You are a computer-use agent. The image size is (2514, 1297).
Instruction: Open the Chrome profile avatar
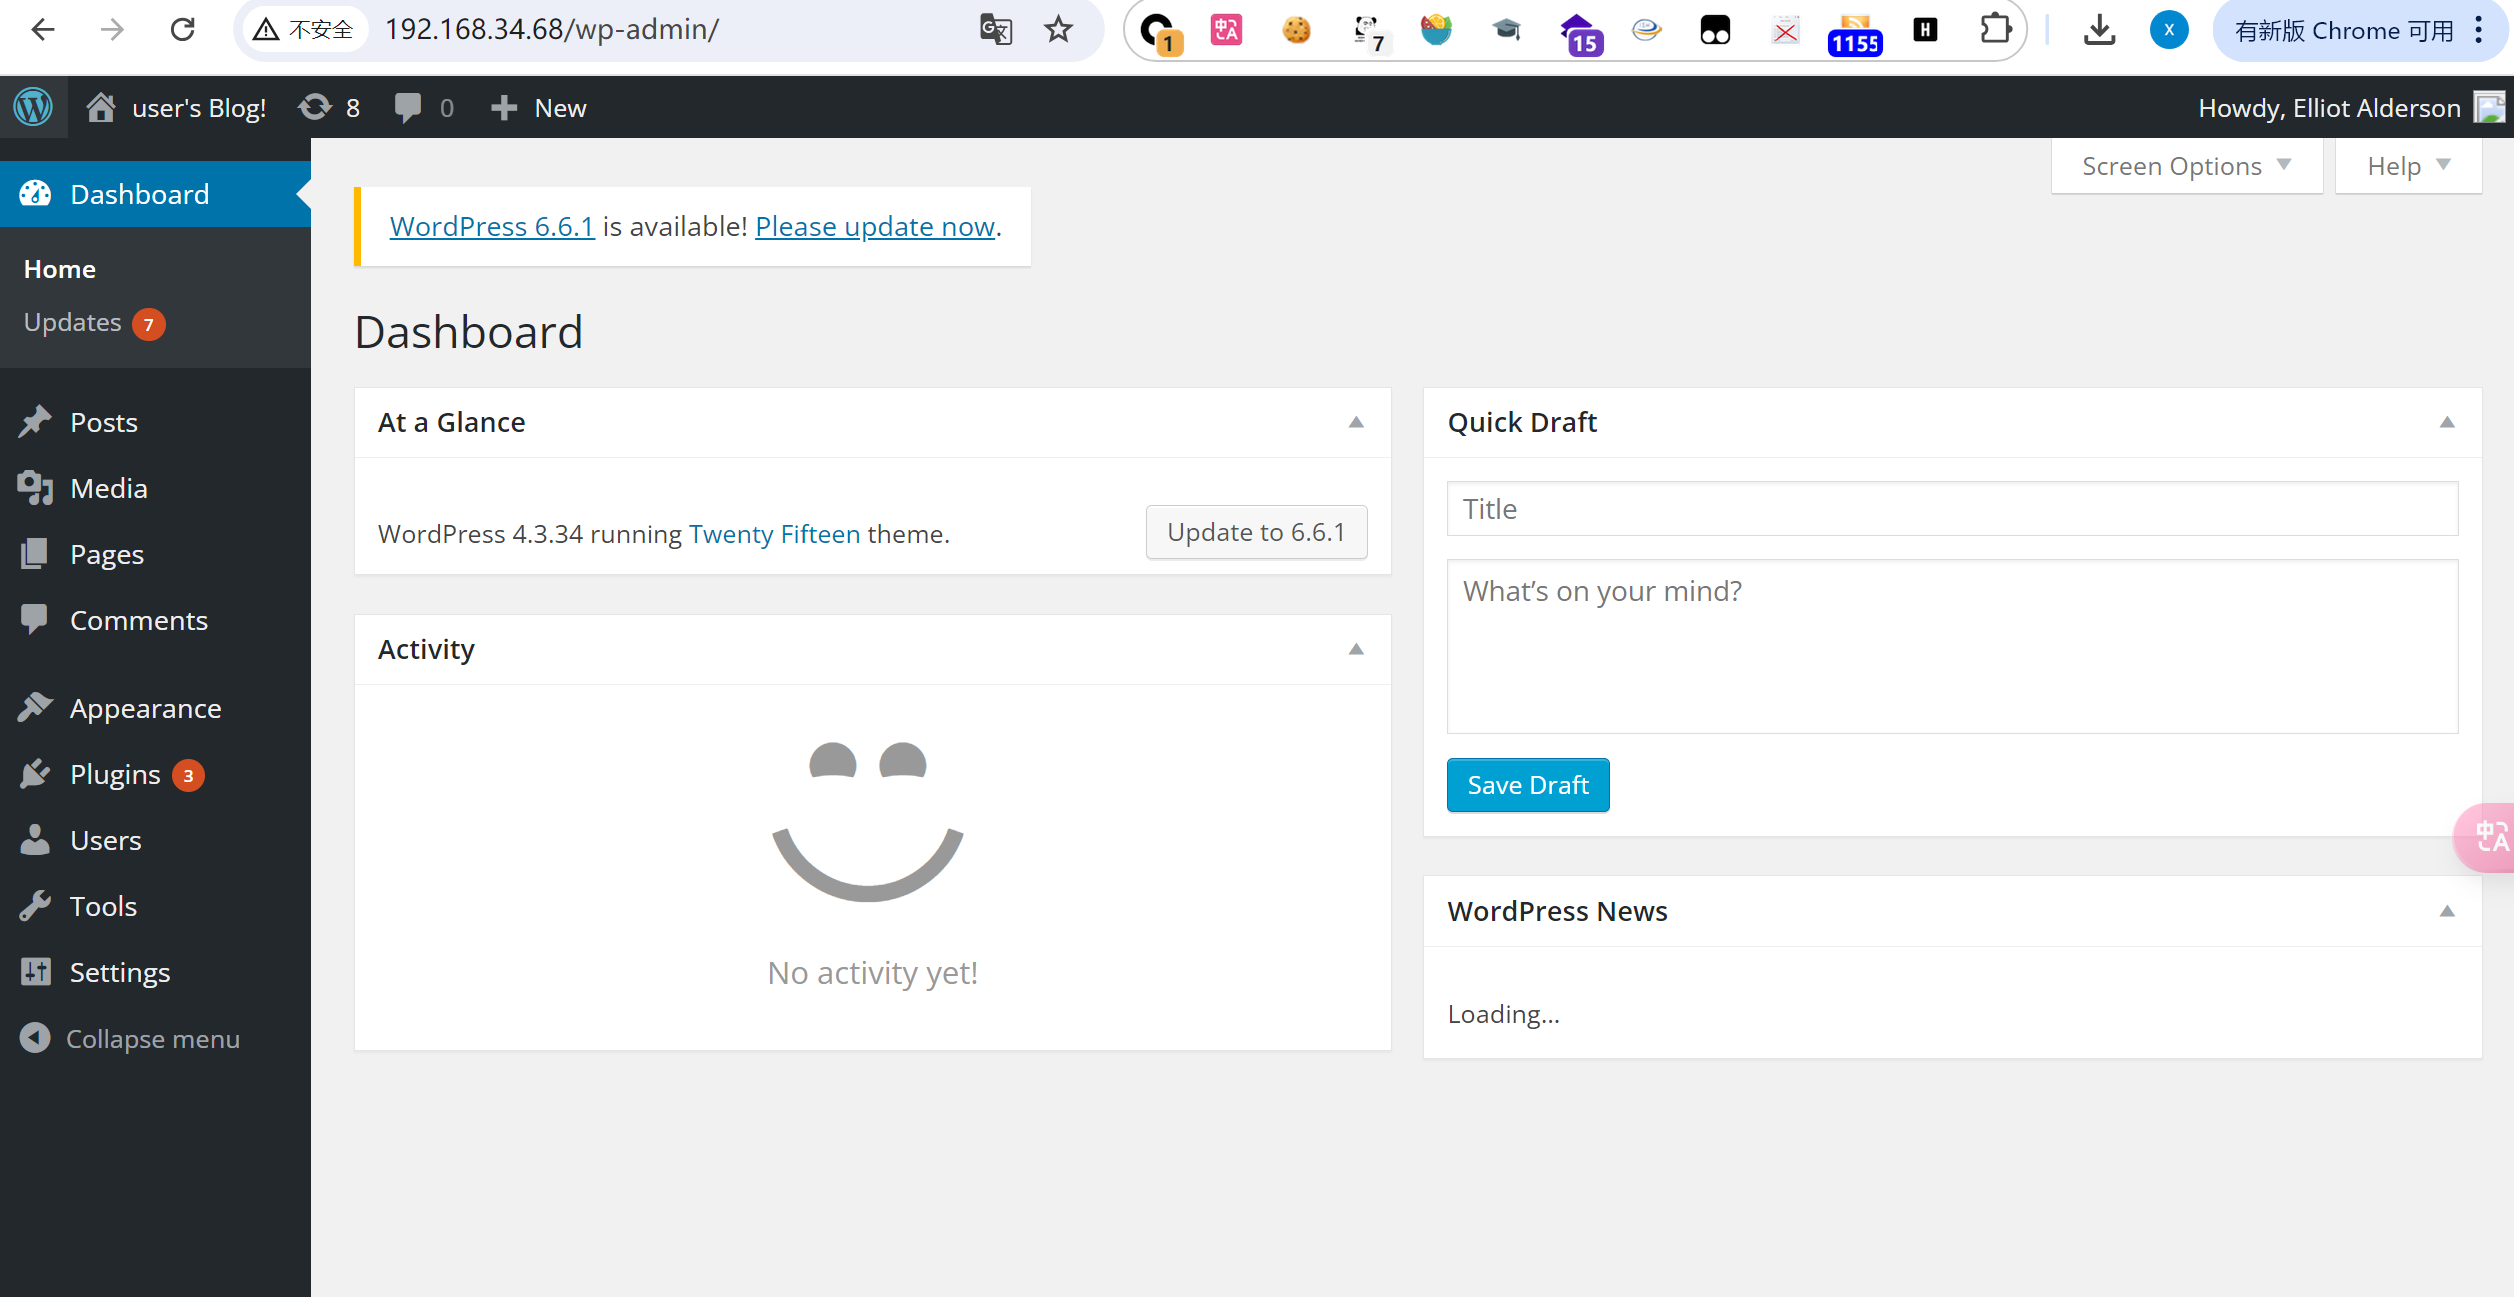[x=2168, y=30]
